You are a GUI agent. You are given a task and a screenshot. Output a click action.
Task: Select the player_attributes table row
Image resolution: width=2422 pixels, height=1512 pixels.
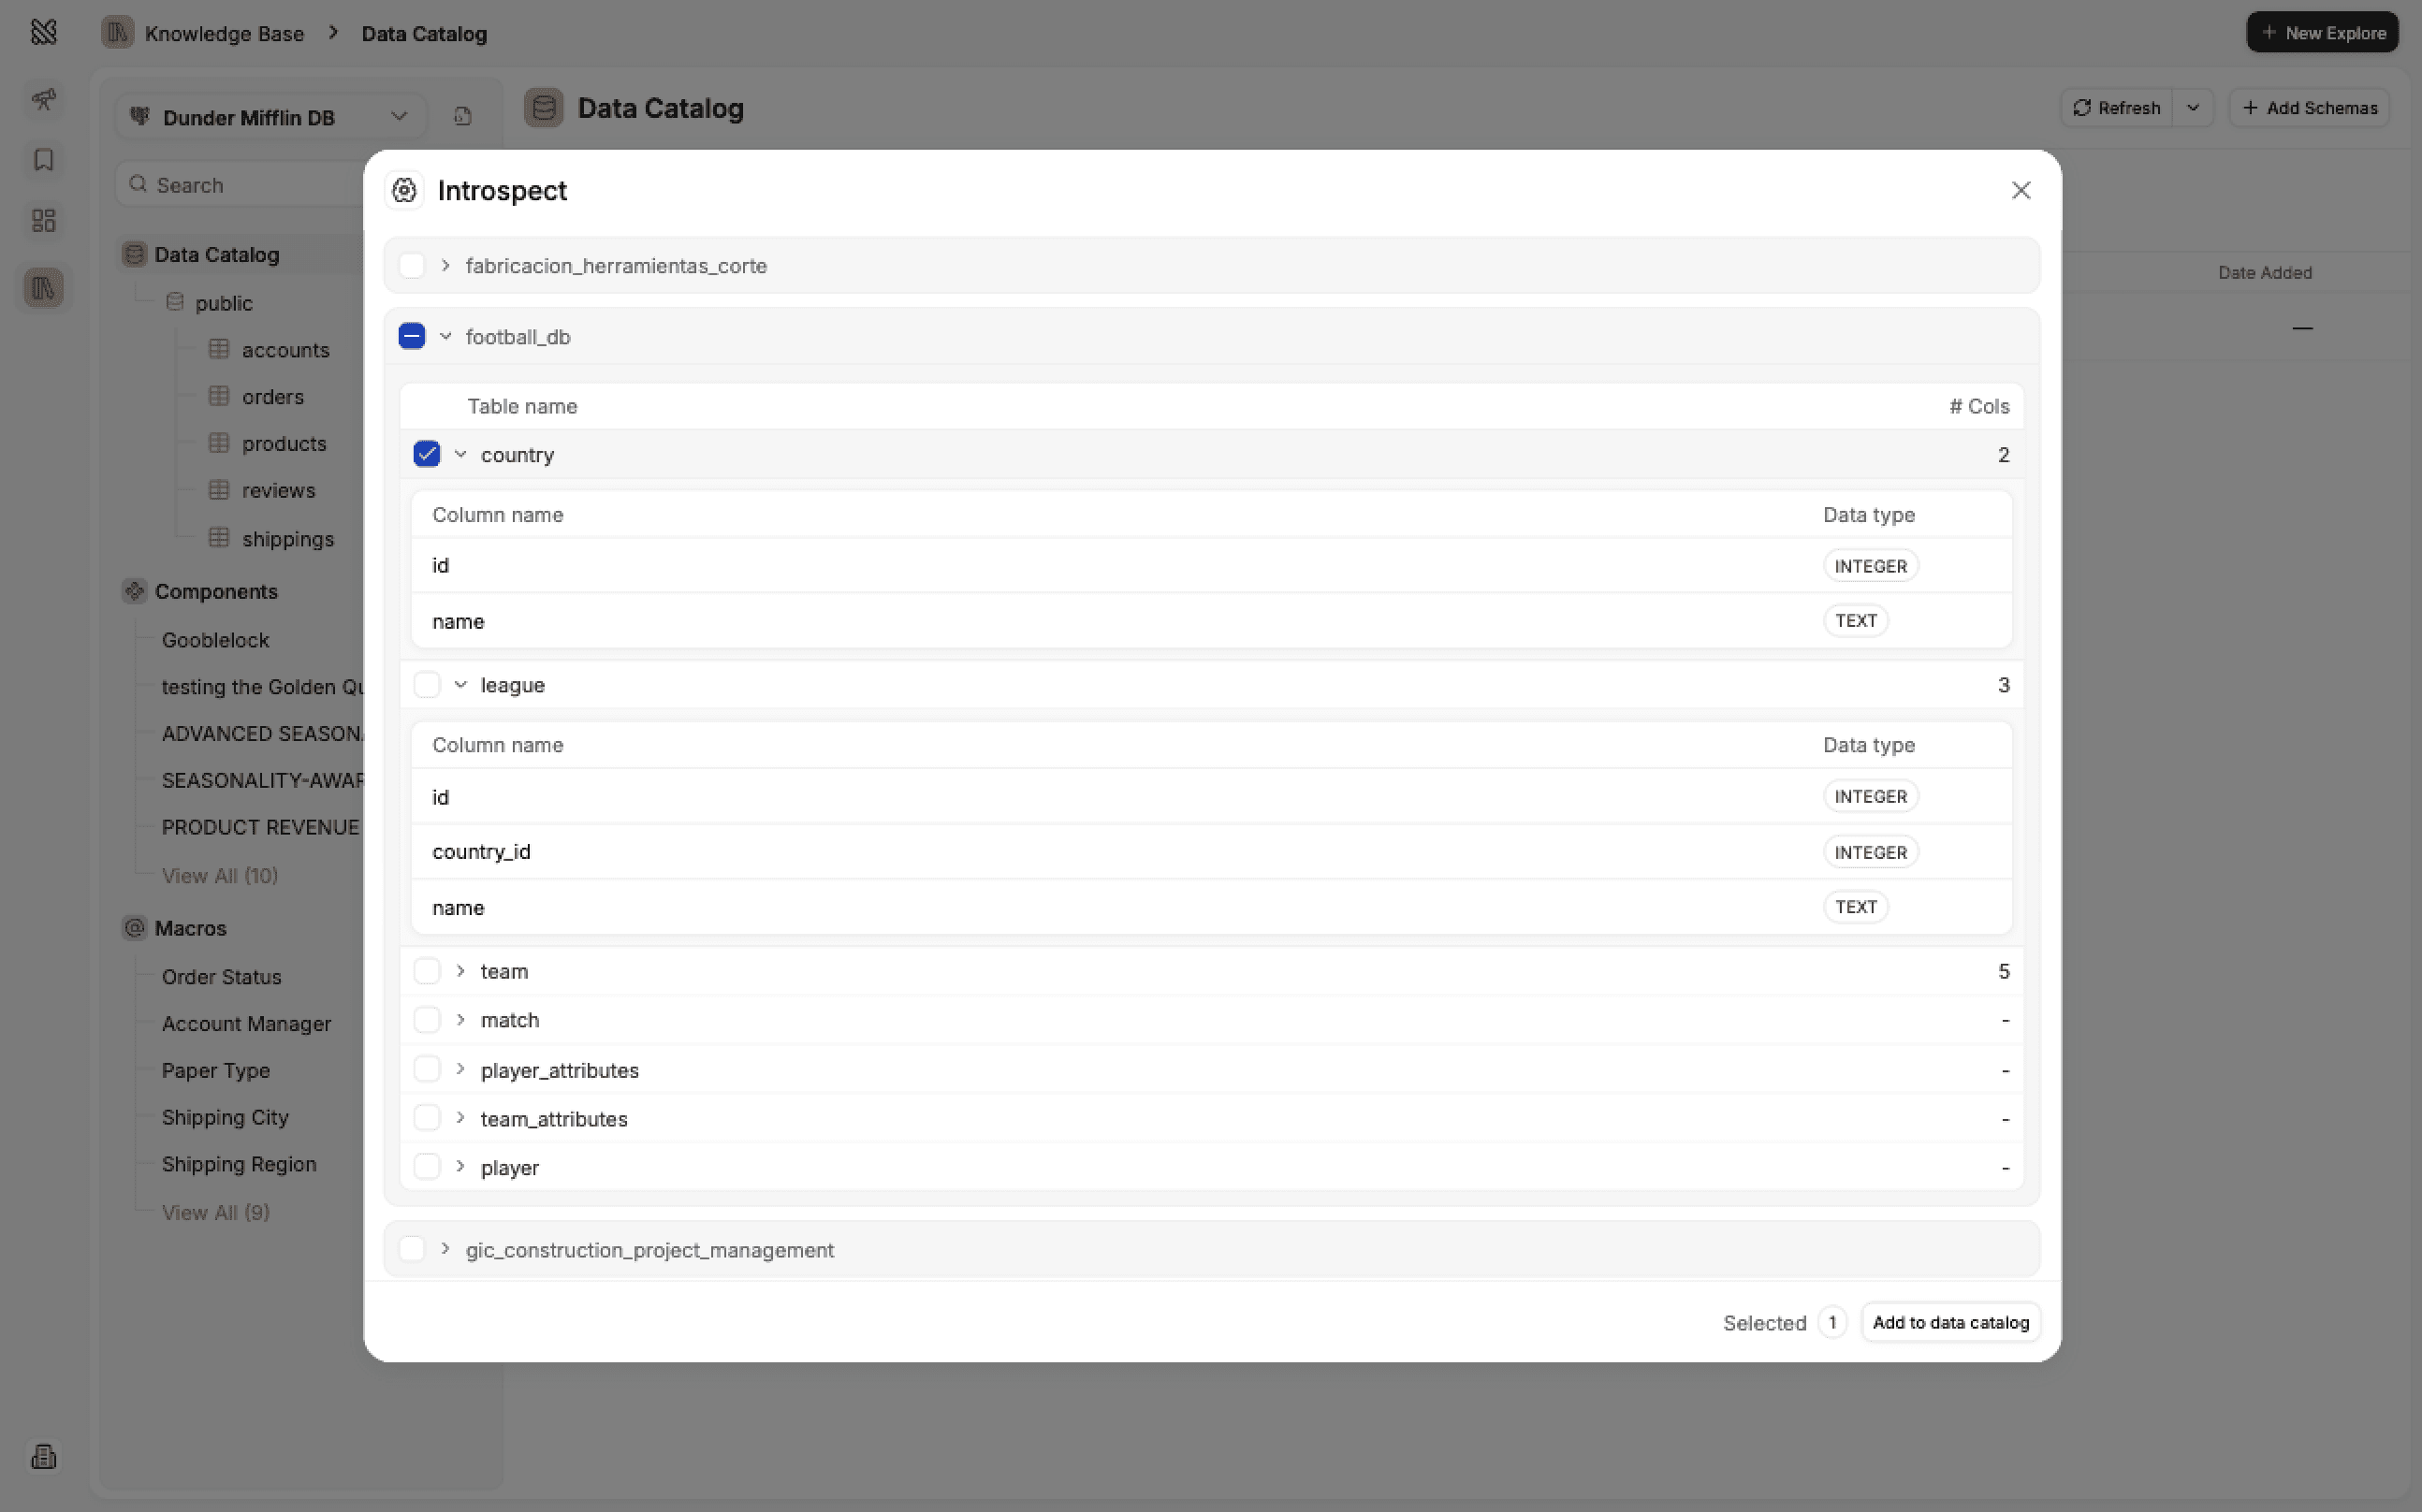coord(427,1069)
